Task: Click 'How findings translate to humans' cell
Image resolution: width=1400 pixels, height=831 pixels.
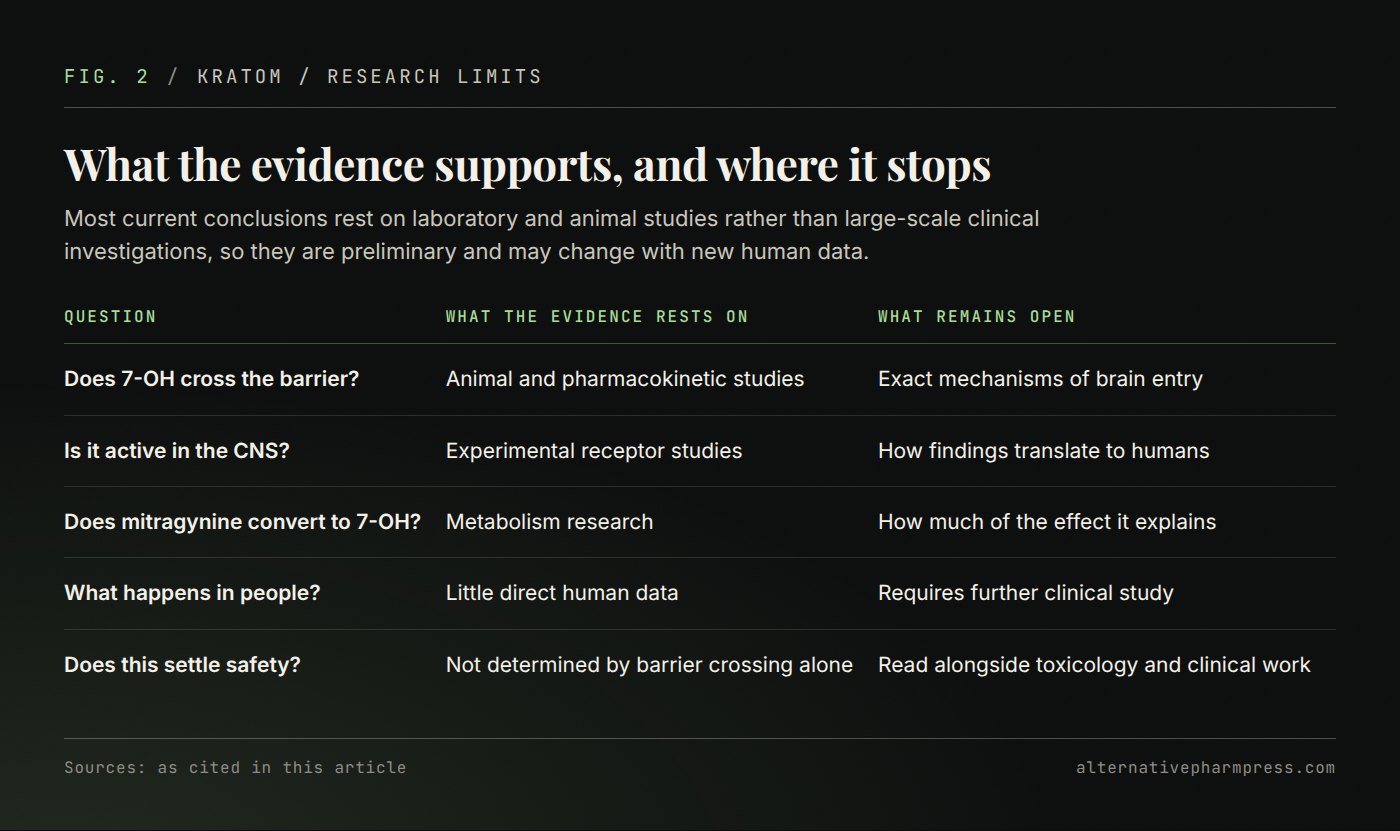Action: [x=1043, y=451]
